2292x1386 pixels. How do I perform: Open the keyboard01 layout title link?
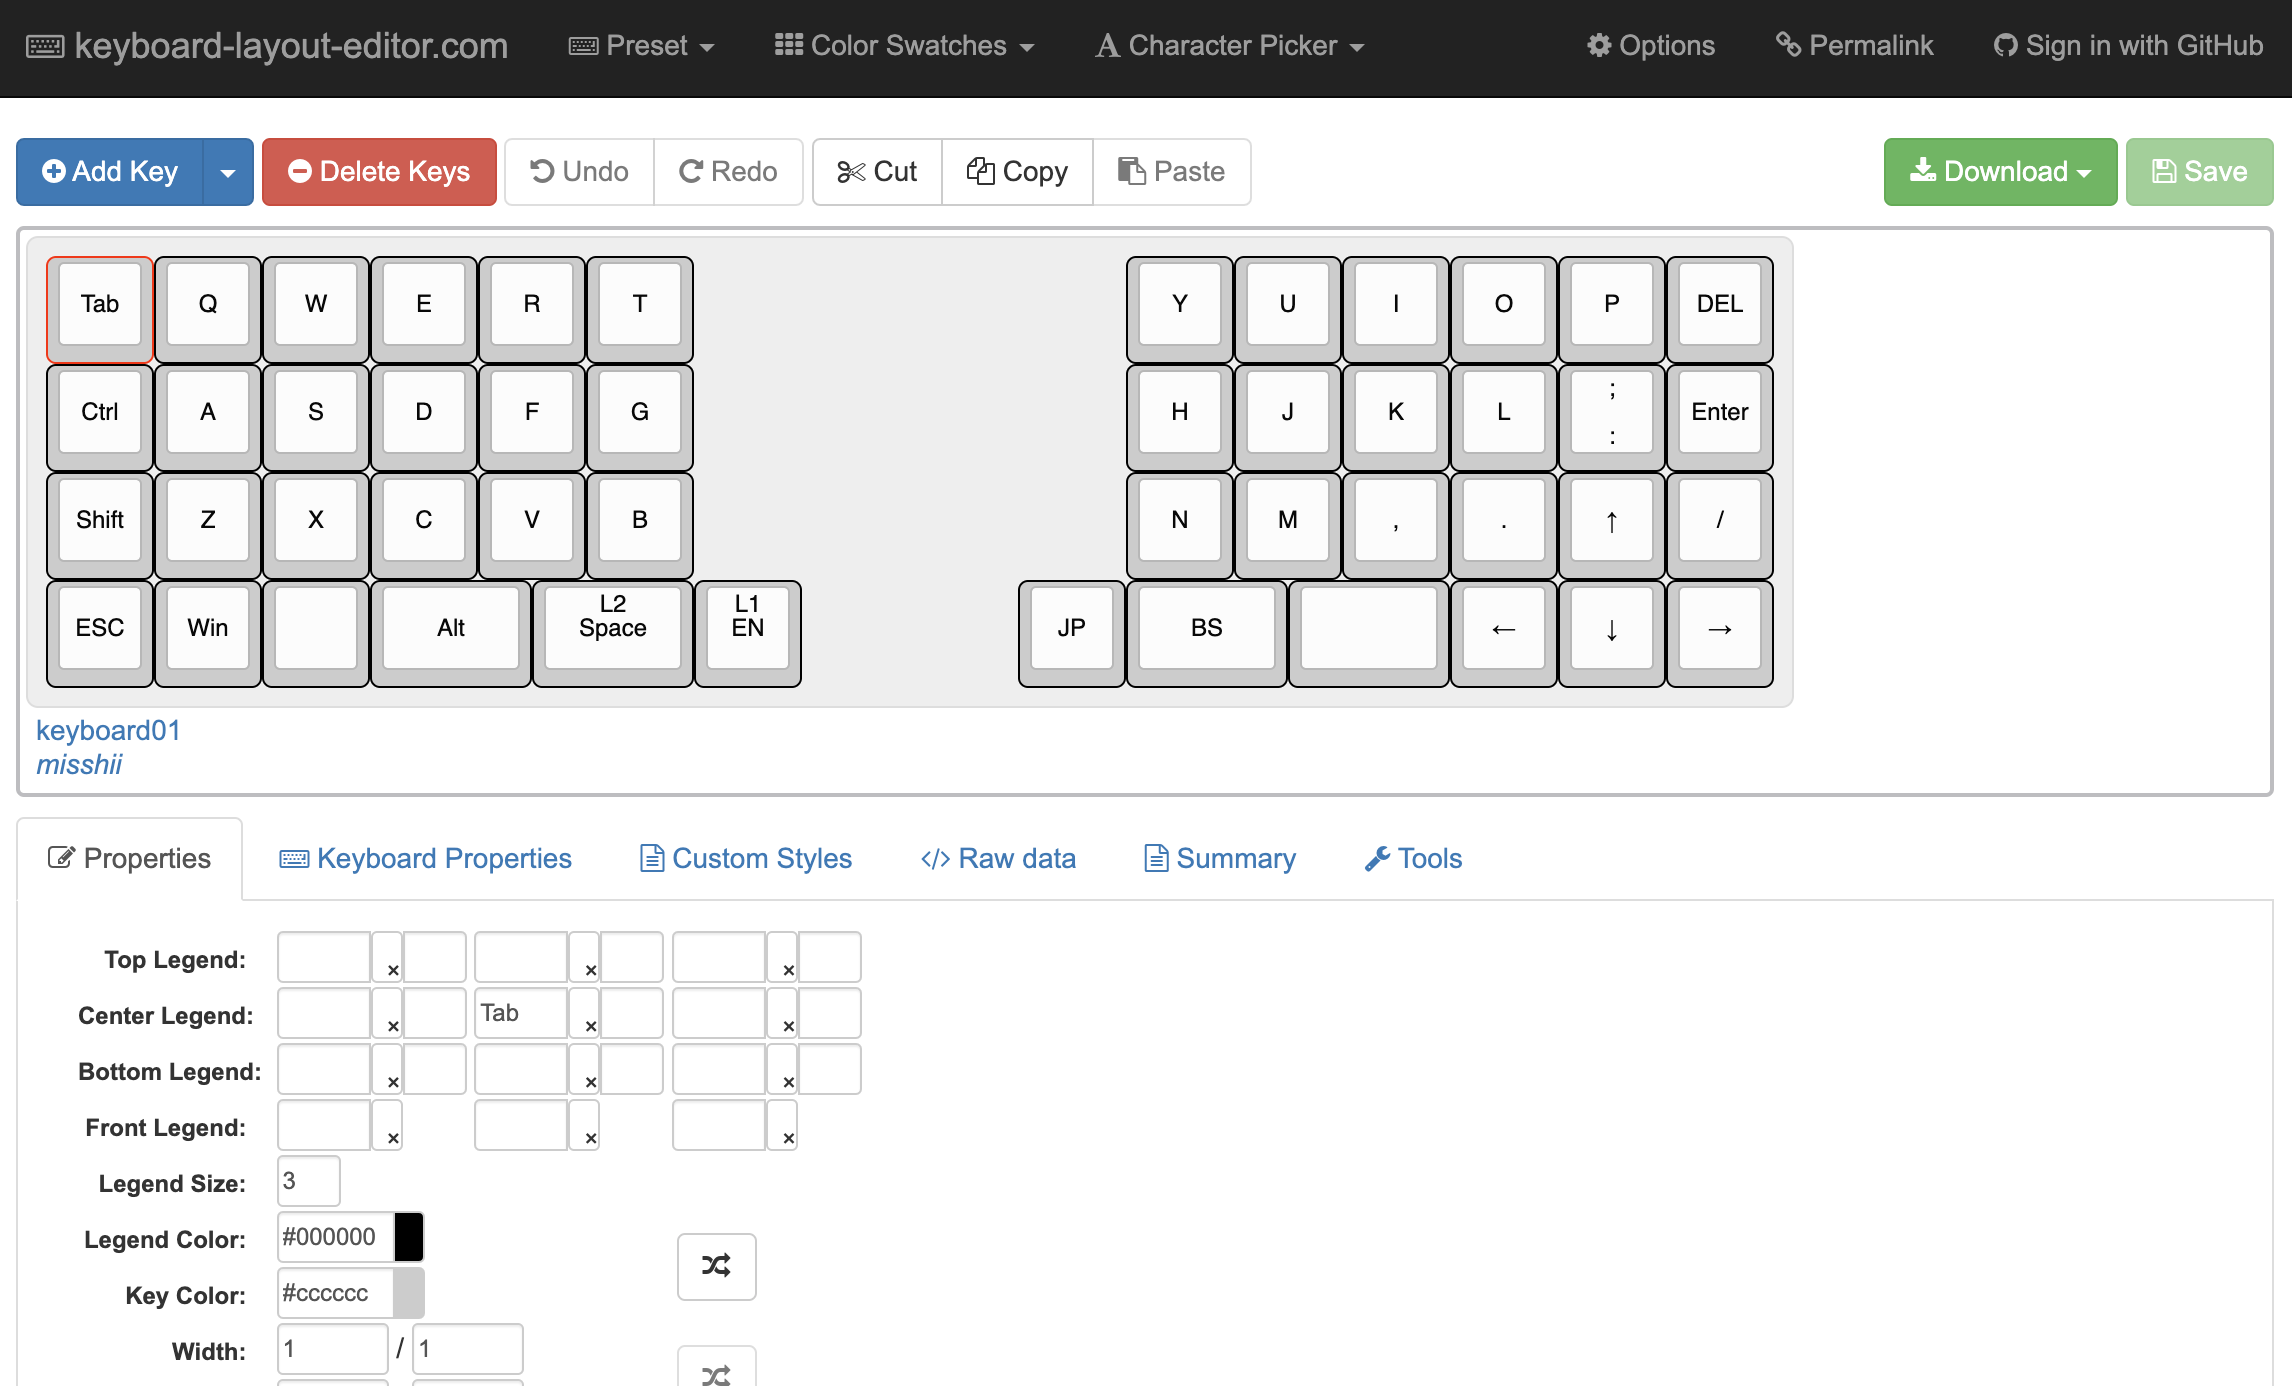pyautogui.click(x=108, y=730)
